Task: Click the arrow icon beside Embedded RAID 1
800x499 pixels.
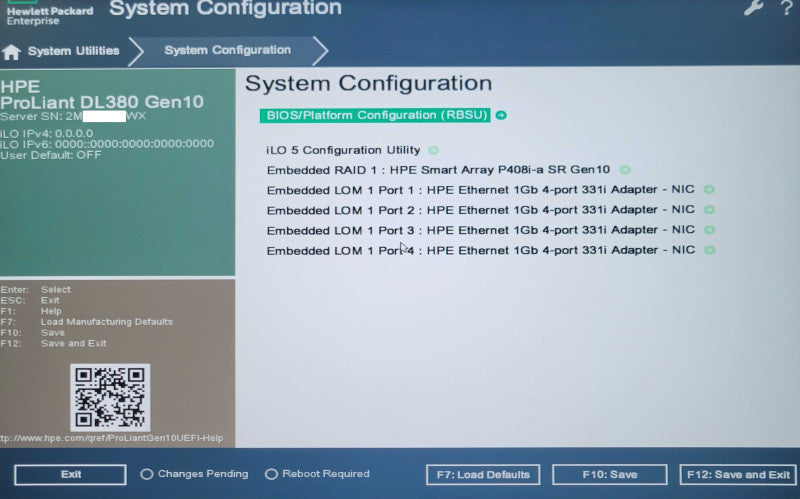Action: click(x=624, y=170)
